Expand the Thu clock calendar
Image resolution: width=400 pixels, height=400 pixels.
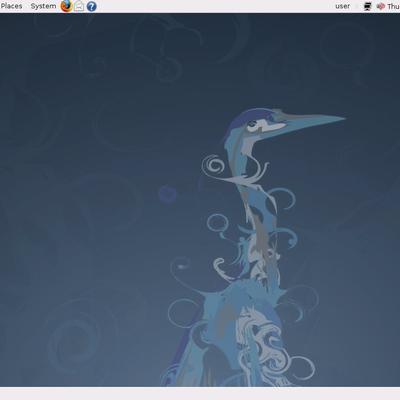[394, 6]
